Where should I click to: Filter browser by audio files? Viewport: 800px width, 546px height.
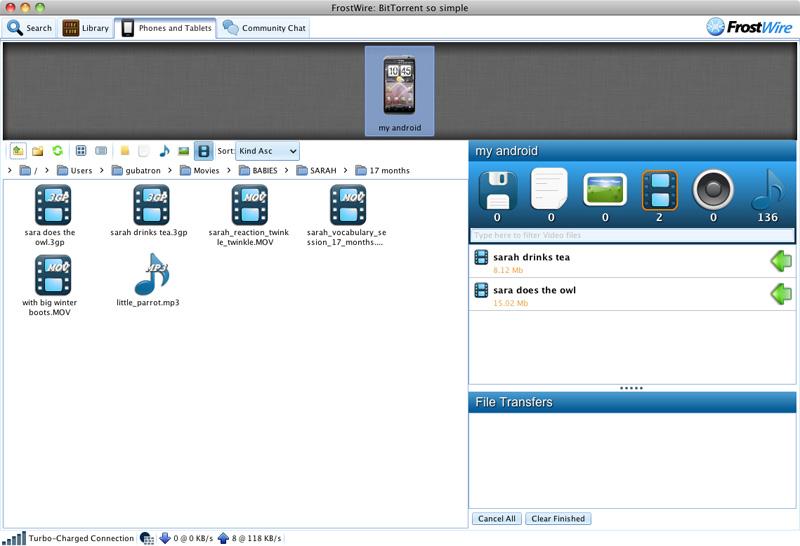coord(164,151)
